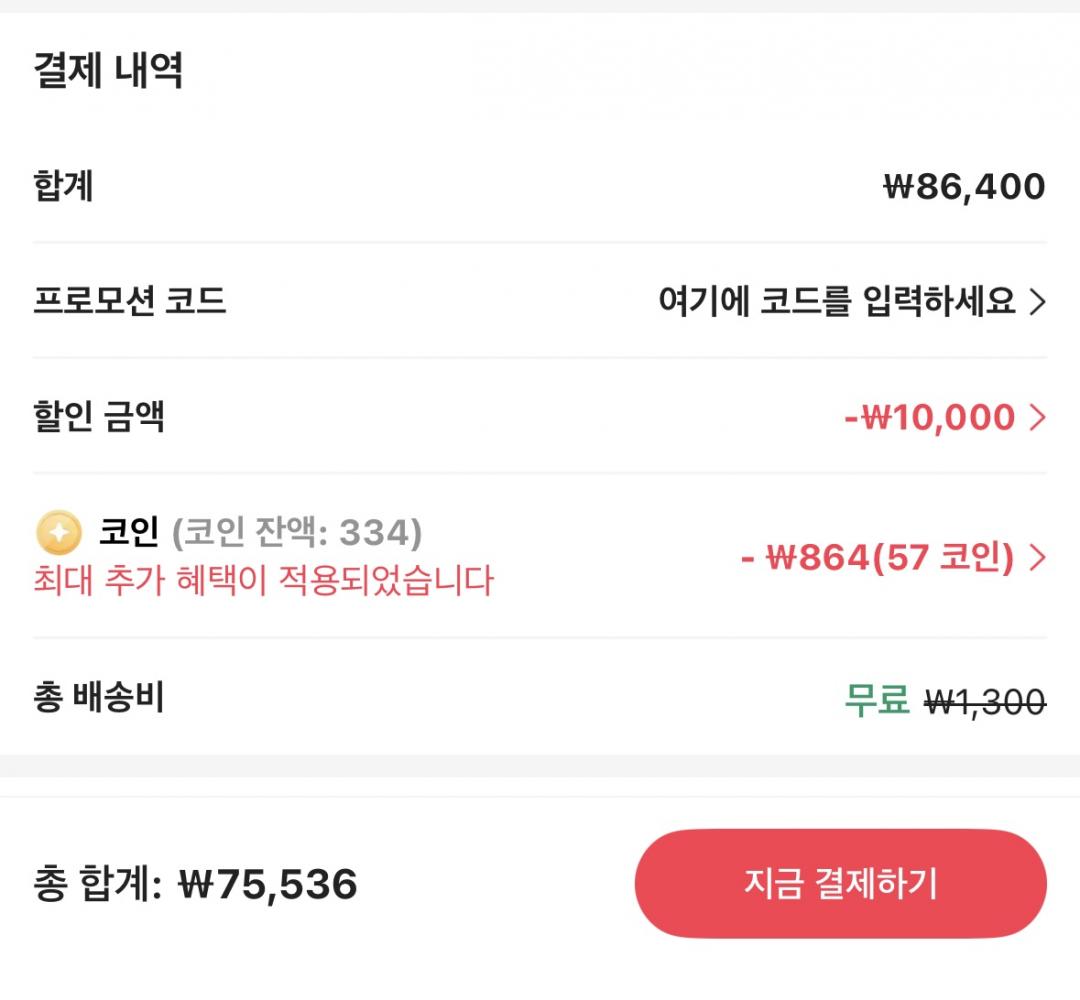Expand the coin deduction chevron arrow
This screenshot has width=1080, height=1000.
click(1038, 558)
